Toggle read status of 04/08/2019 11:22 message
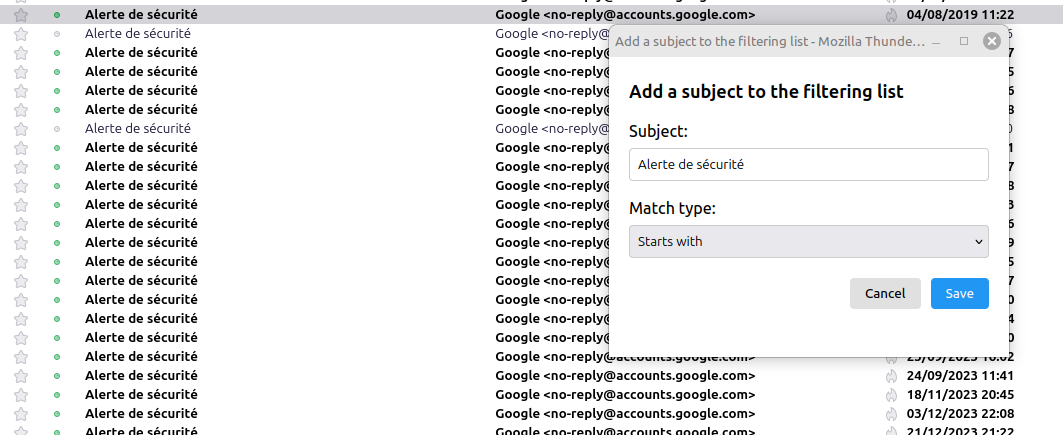 pos(57,14)
